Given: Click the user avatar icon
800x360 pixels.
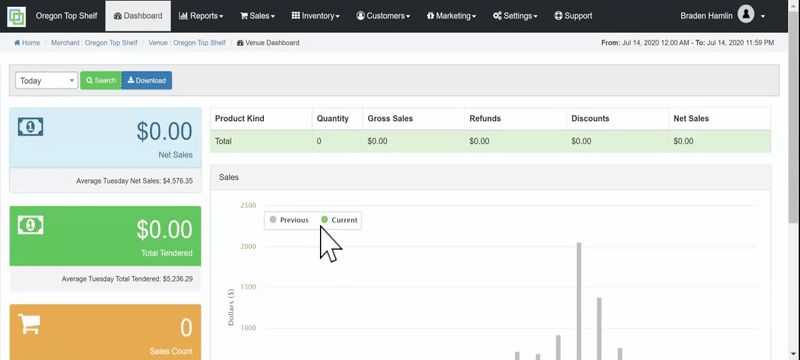Looking at the screenshot, I should pos(745,15).
